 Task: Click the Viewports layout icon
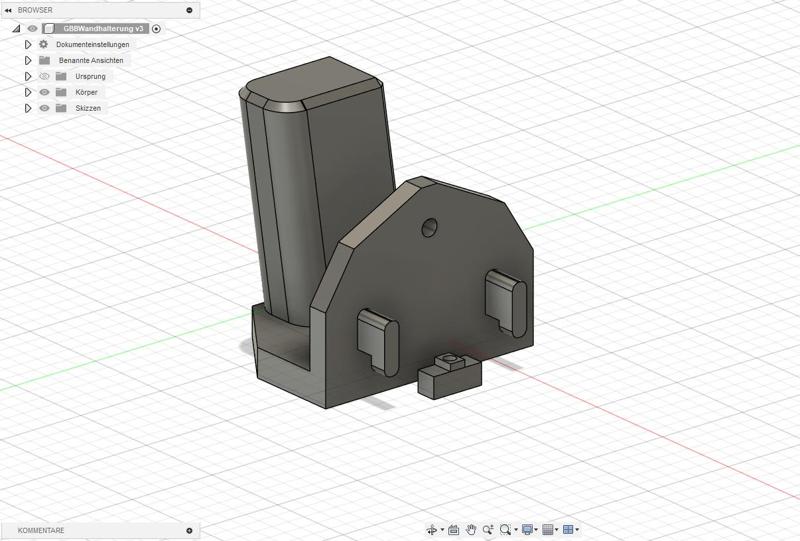click(x=568, y=530)
